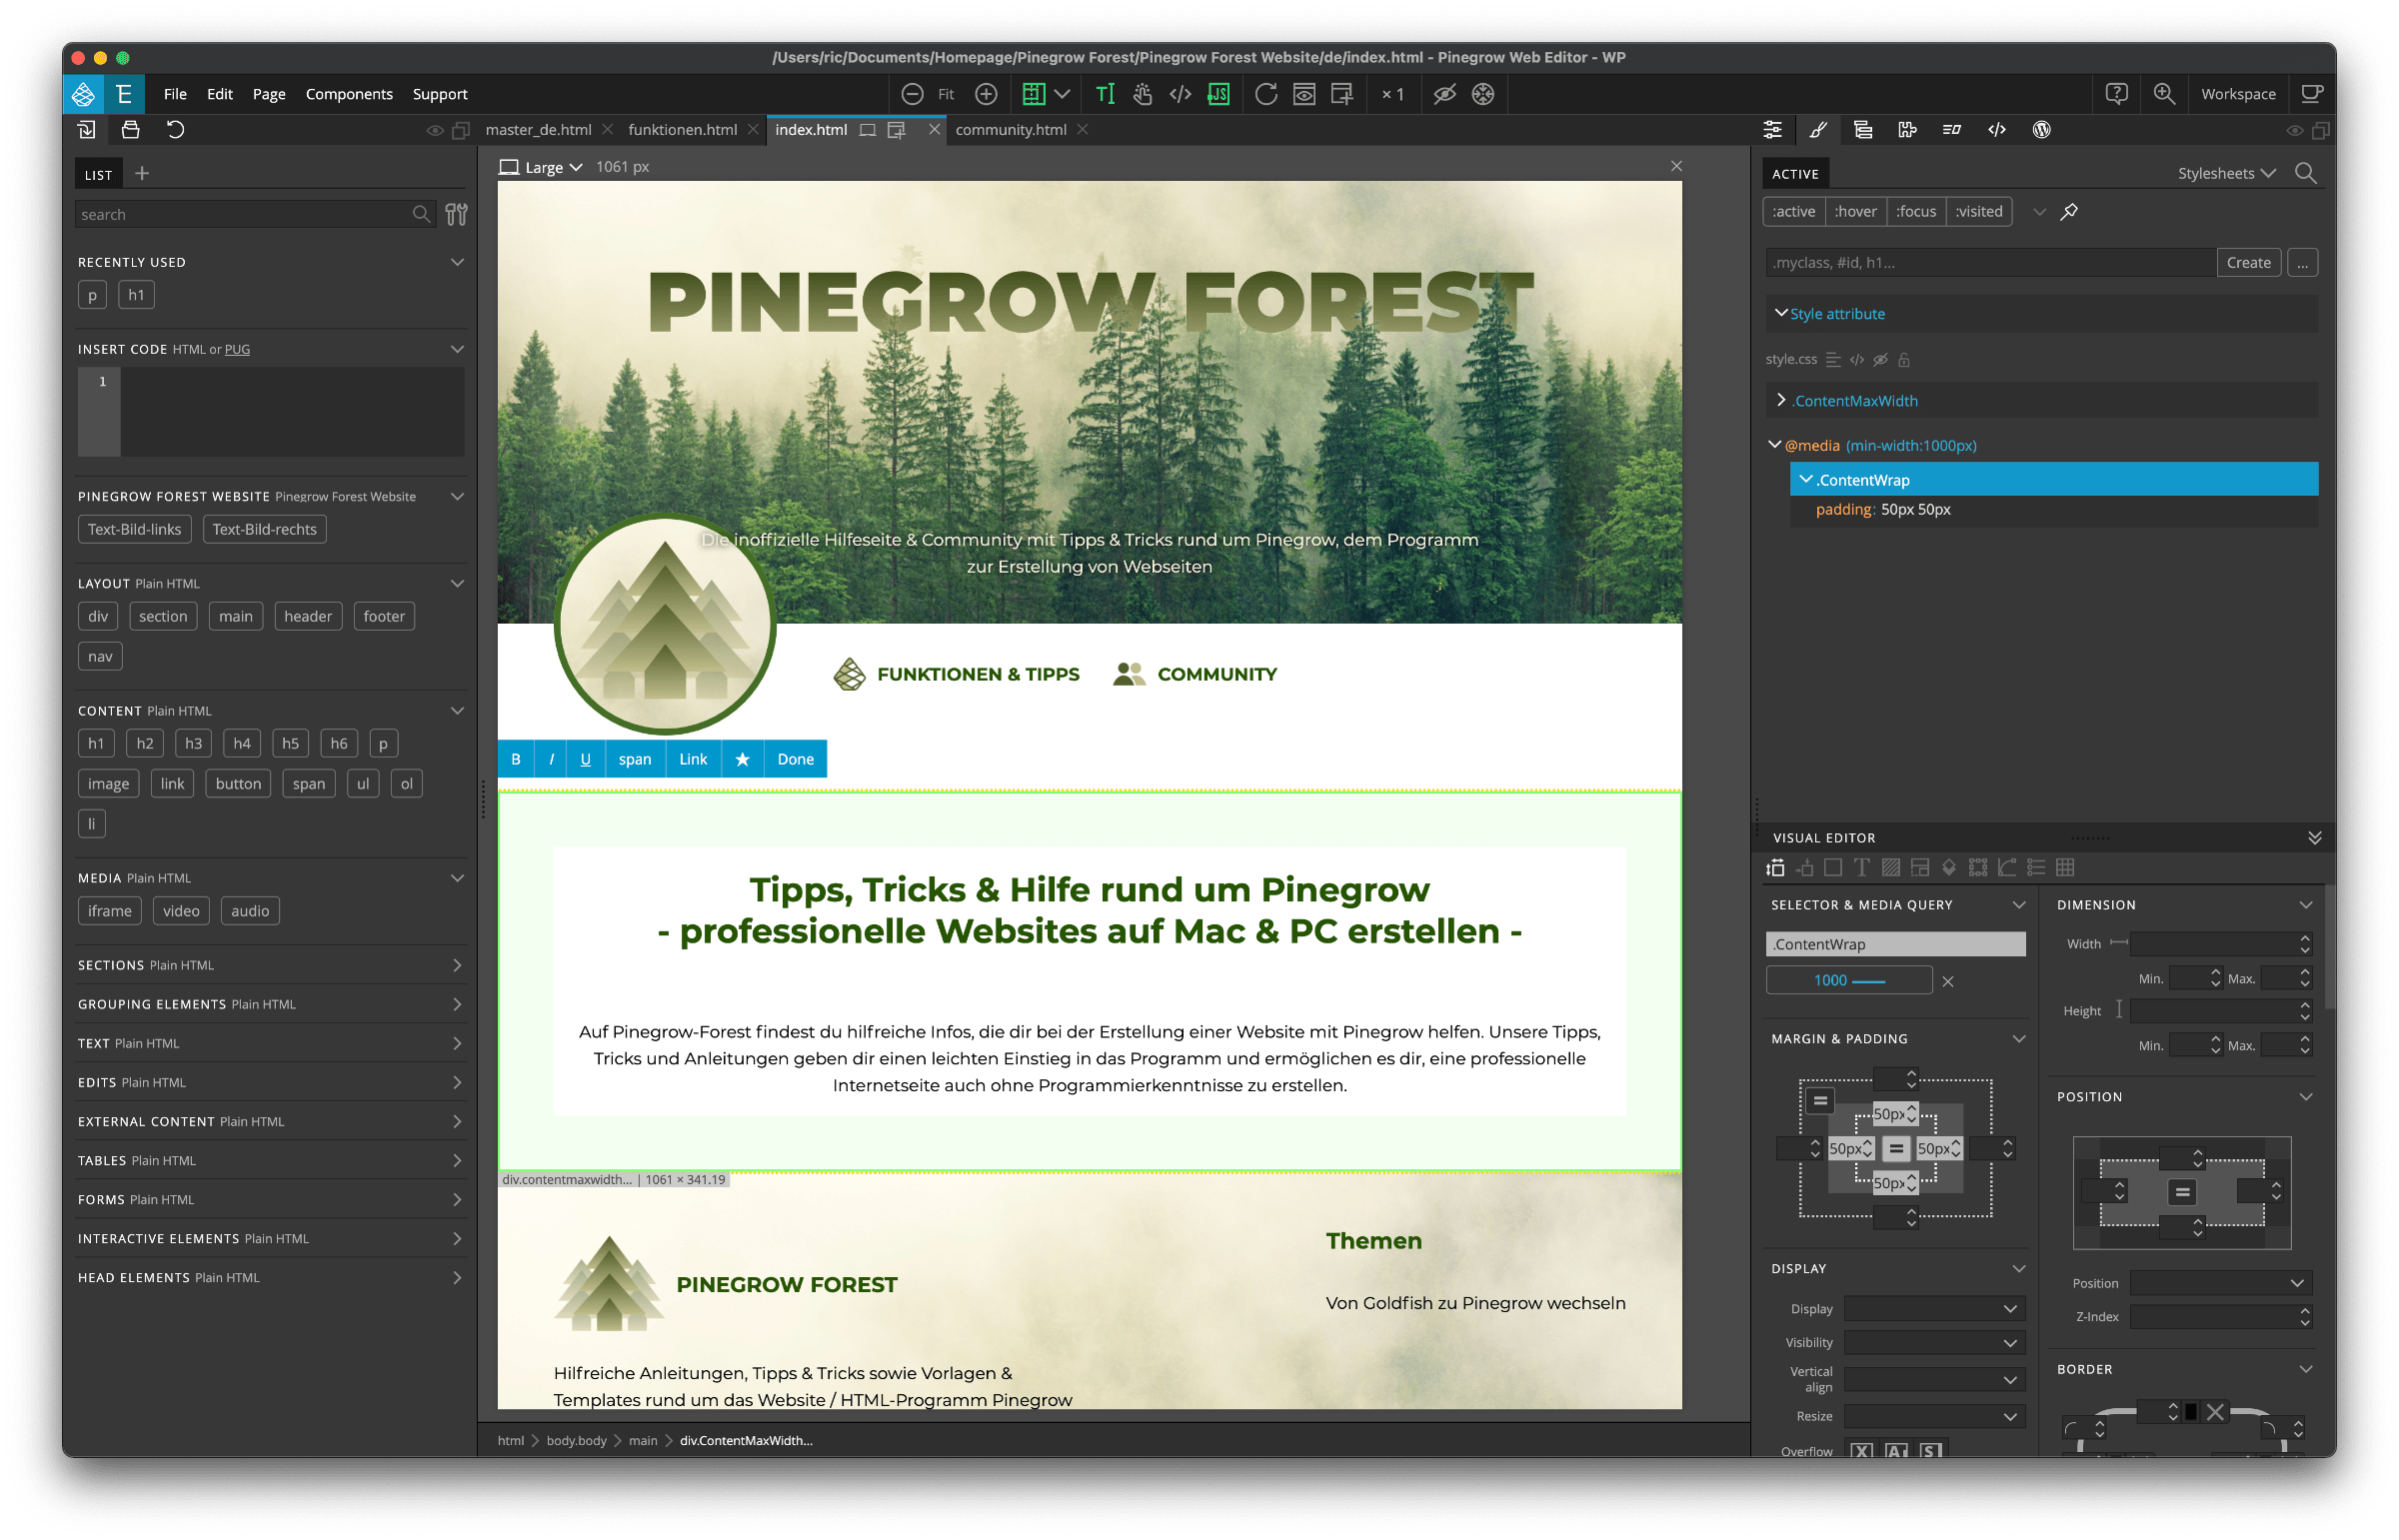Expand the .ContentMaxWidth rule
The height and width of the screenshot is (1540, 2399).
coord(1781,400)
